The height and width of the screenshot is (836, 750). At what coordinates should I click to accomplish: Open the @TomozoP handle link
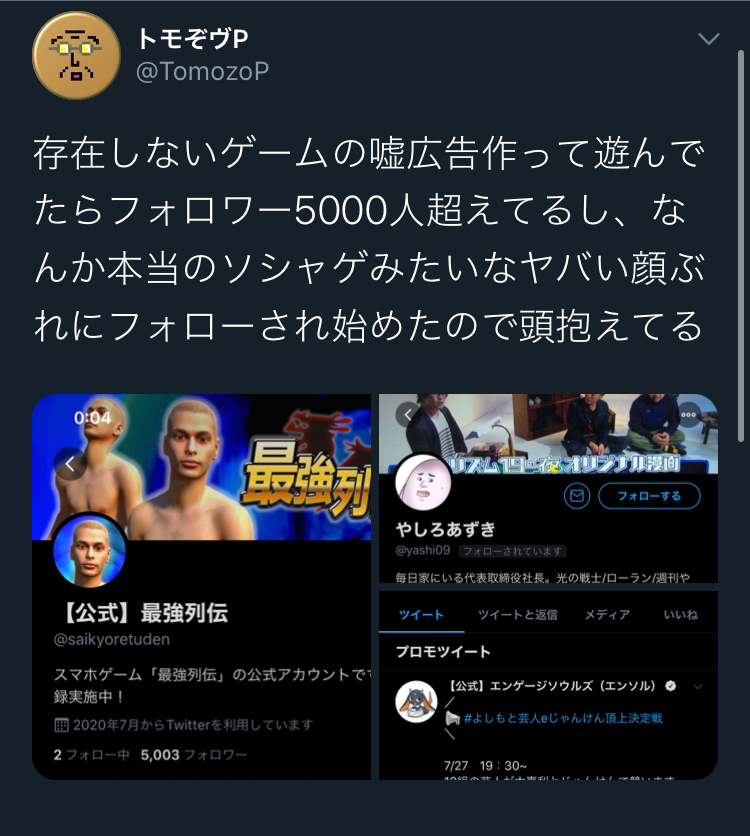[x=203, y=71]
